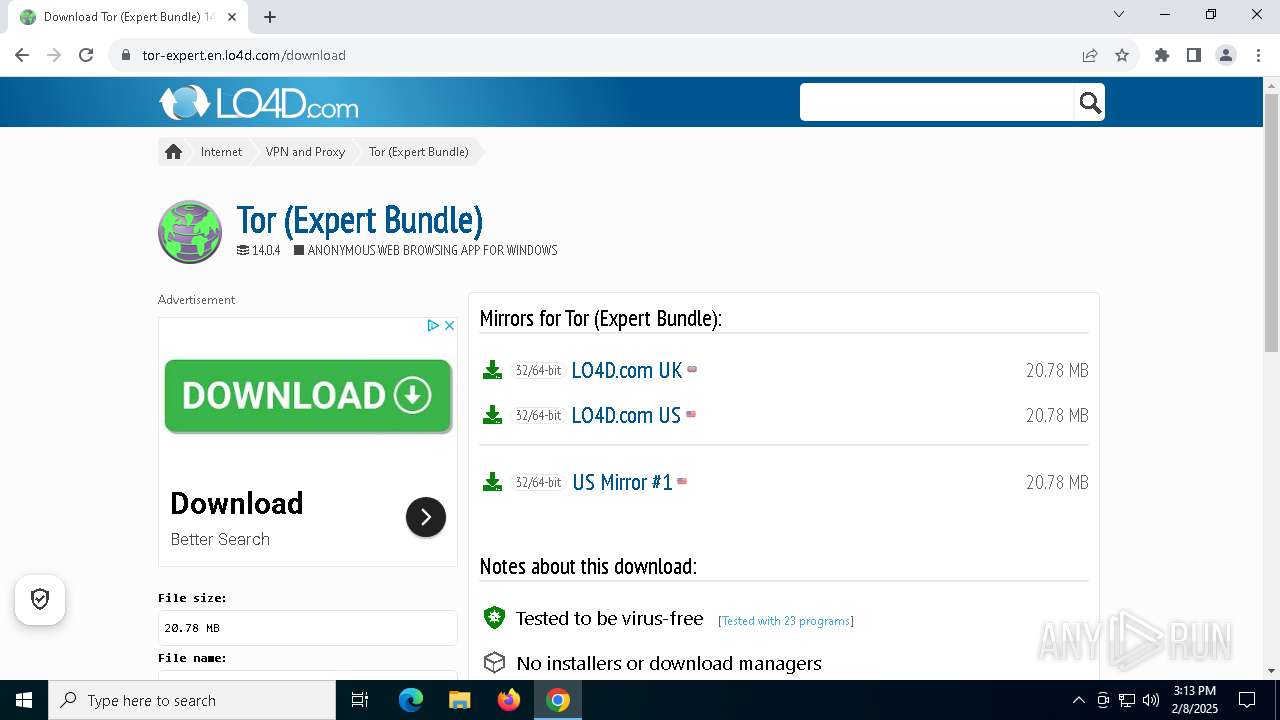This screenshot has height=720, width=1280.
Task: Click the ad's round arrow button
Action: 426,517
